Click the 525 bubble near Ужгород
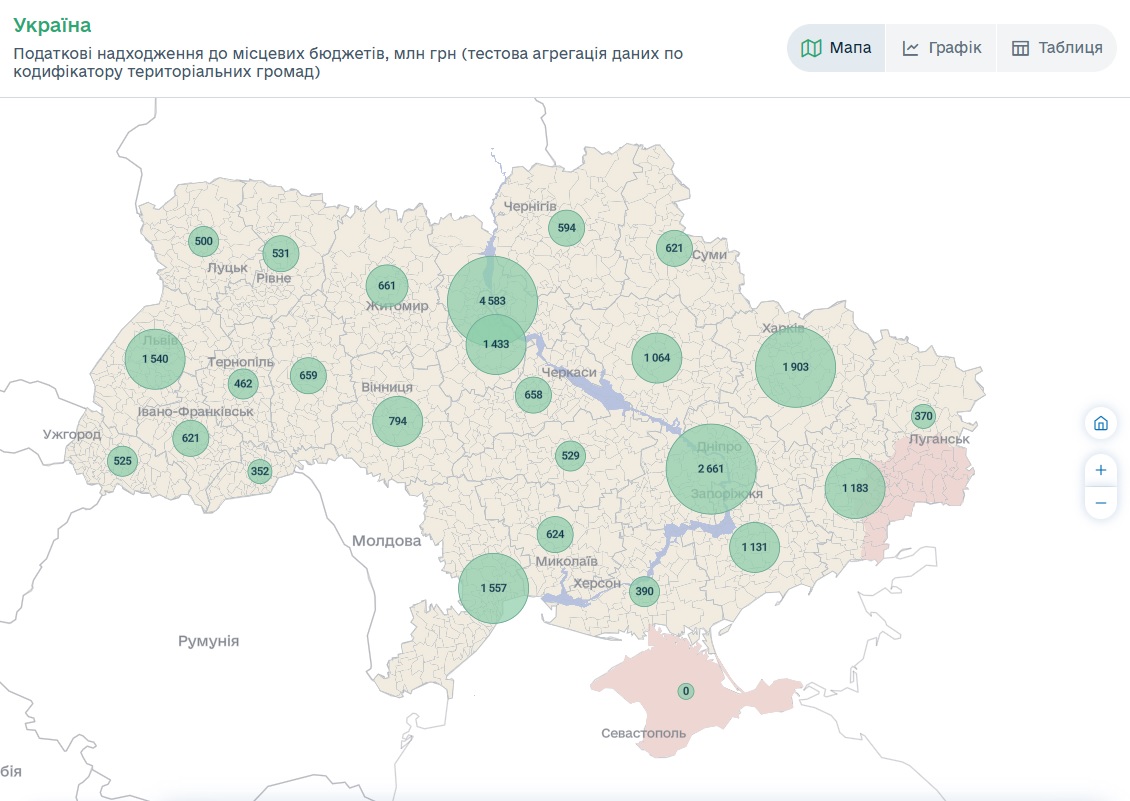The image size is (1130, 801). coord(123,461)
